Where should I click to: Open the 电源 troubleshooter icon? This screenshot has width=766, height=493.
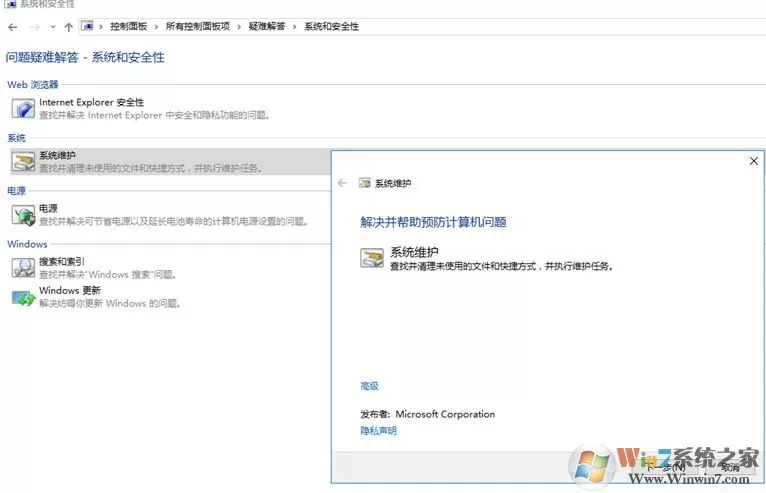(x=23, y=215)
